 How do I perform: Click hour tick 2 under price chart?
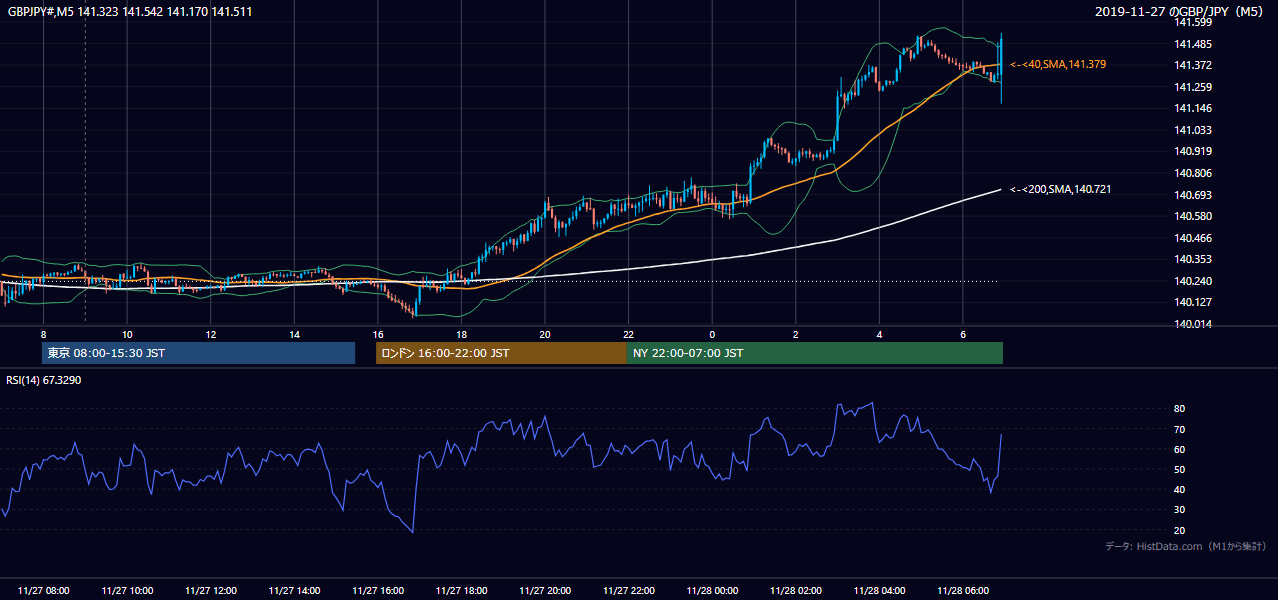pos(796,334)
